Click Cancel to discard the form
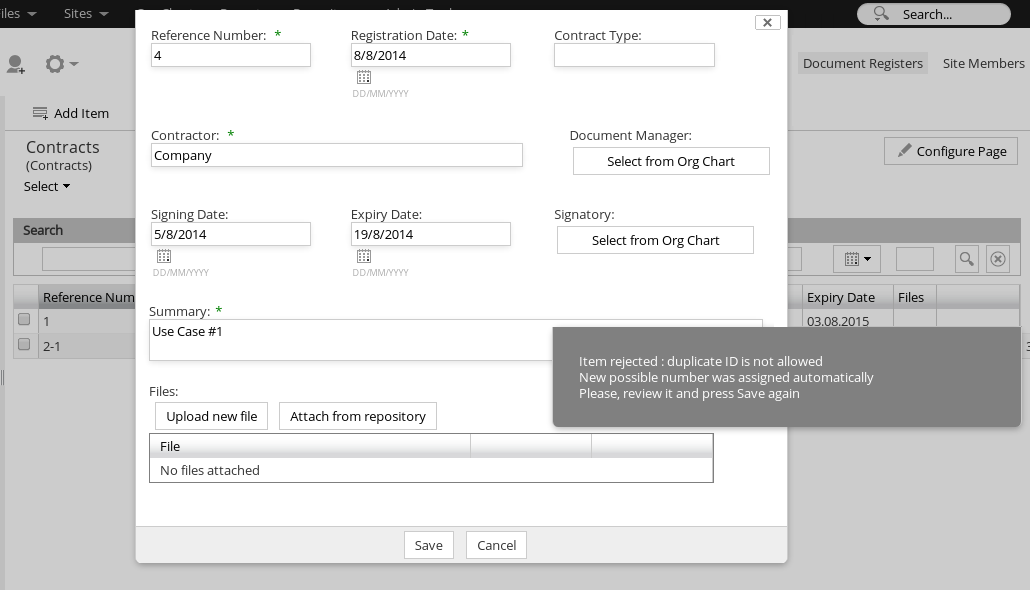Viewport: 1030px width, 590px height. [496, 545]
